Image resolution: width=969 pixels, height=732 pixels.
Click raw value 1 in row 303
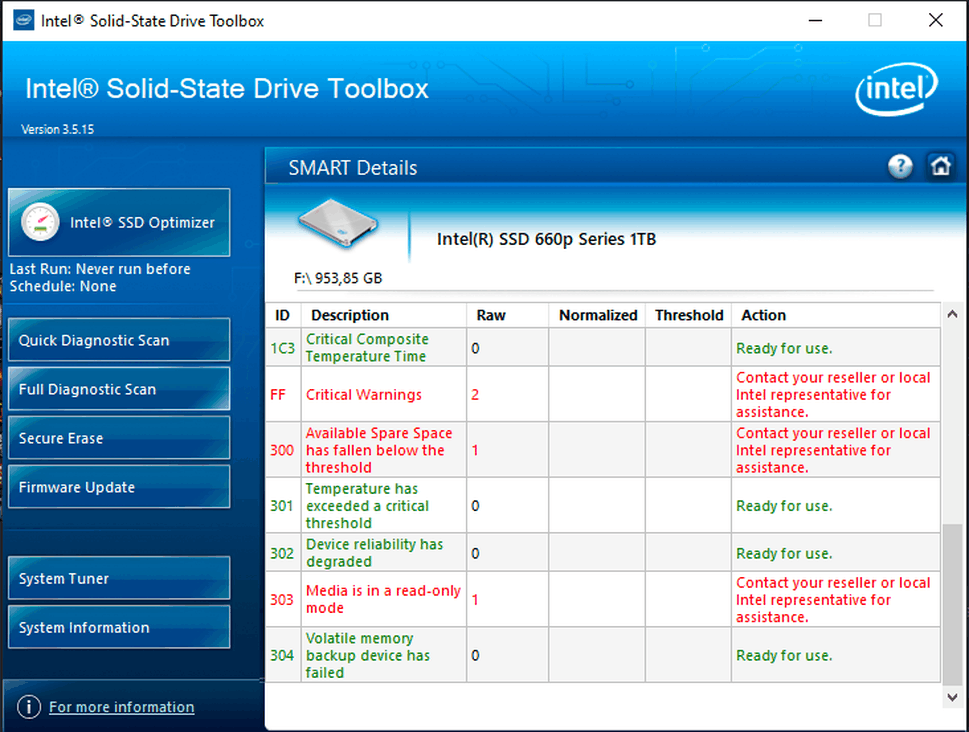point(475,600)
